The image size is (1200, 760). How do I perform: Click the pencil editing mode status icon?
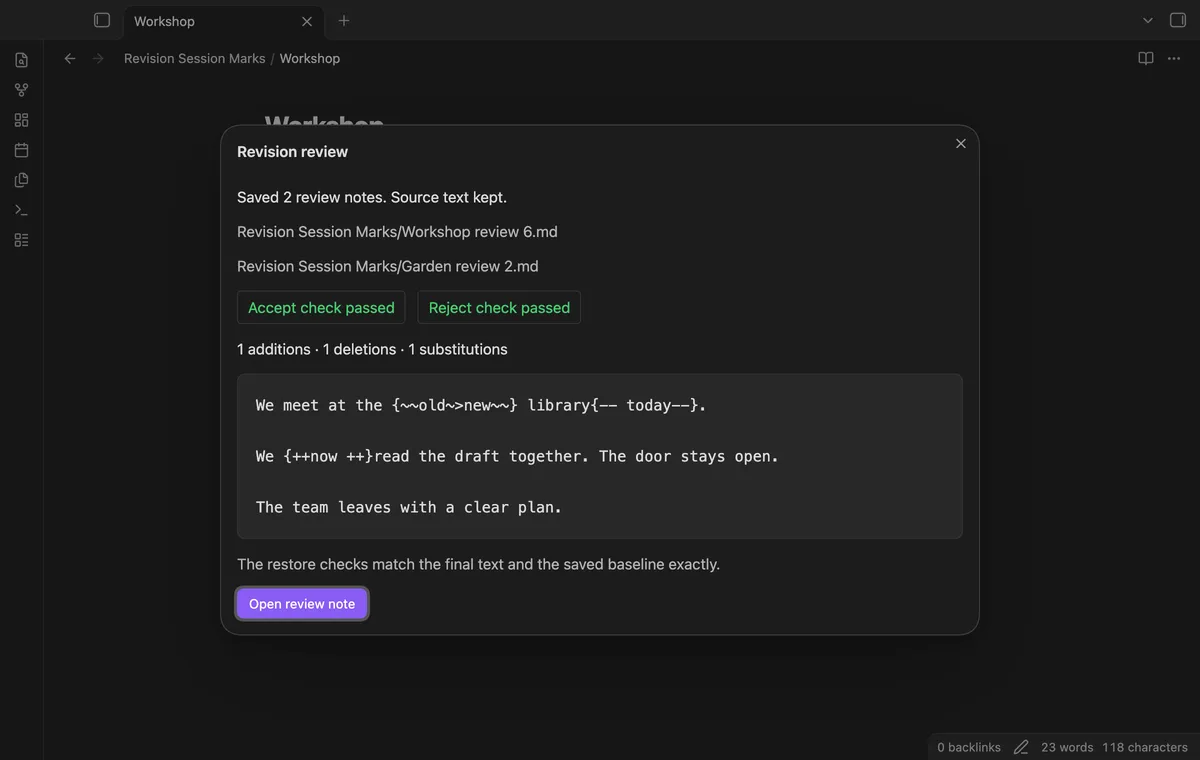[x=1021, y=747]
